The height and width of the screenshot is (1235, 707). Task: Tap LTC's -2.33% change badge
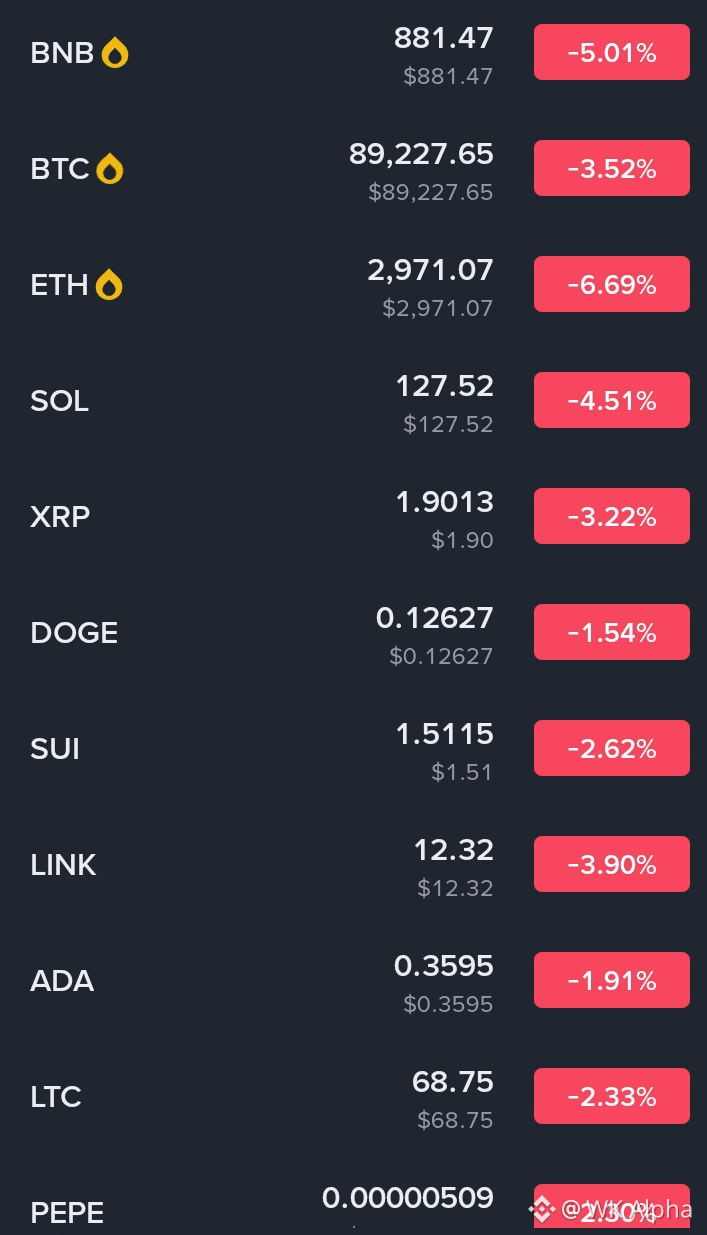pyautogui.click(x=611, y=1096)
